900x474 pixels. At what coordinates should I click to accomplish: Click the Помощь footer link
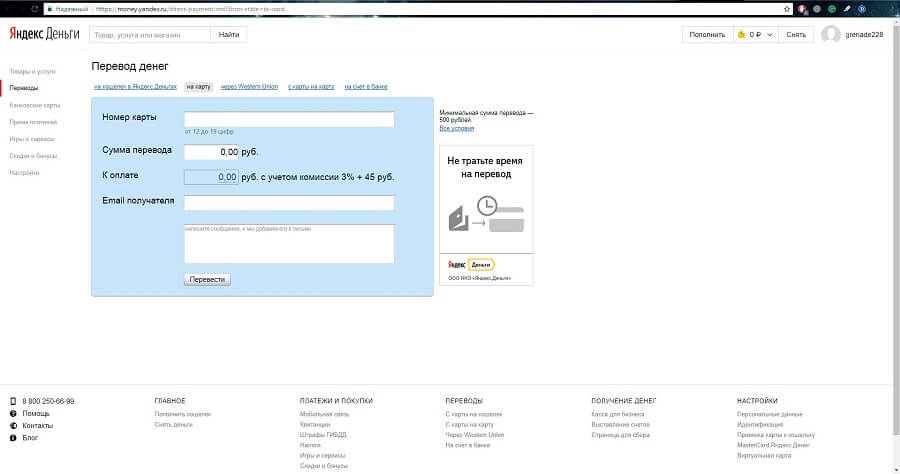[36, 413]
